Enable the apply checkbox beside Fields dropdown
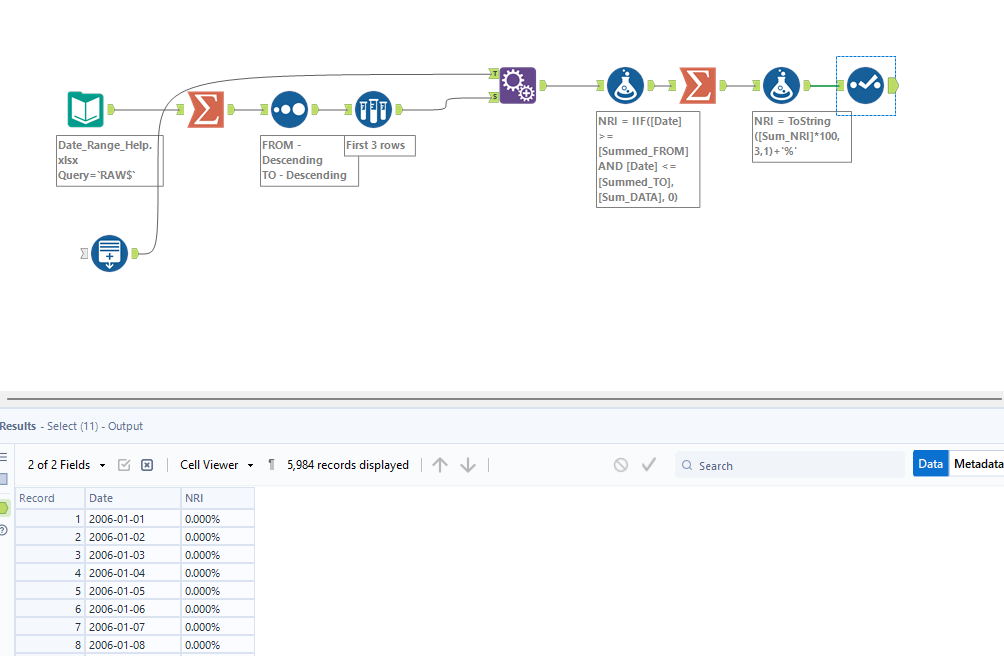The height and width of the screenshot is (656, 1004). pyautogui.click(x=125, y=464)
